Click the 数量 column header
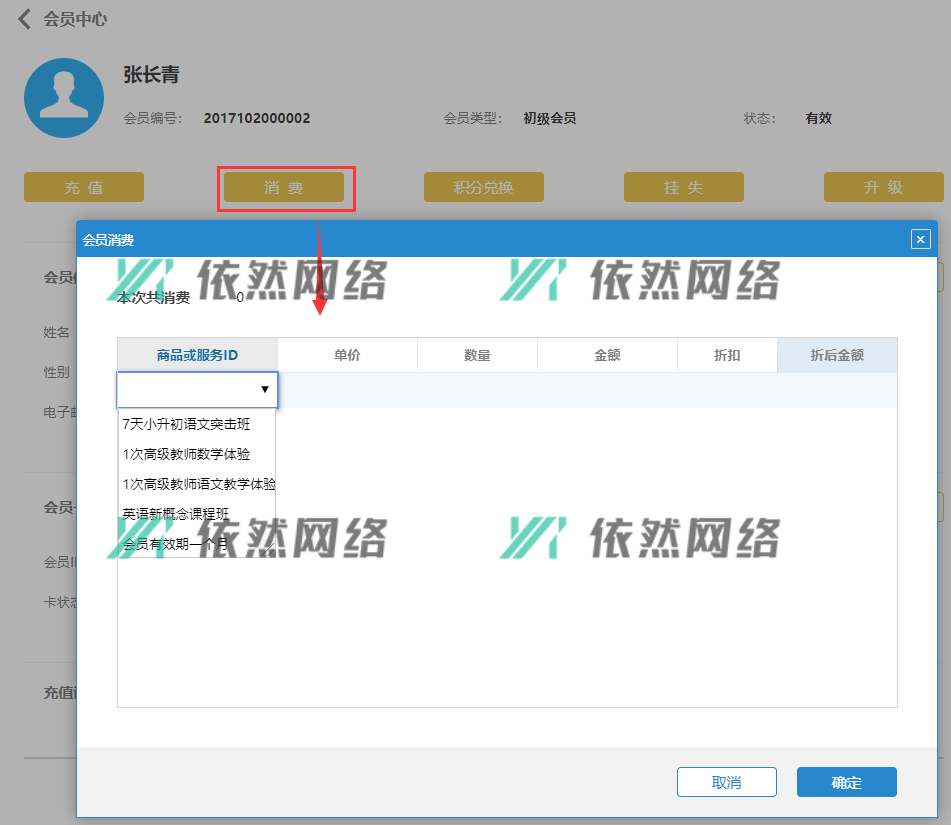Viewport: 951px width, 825px height. click(477, 355)
